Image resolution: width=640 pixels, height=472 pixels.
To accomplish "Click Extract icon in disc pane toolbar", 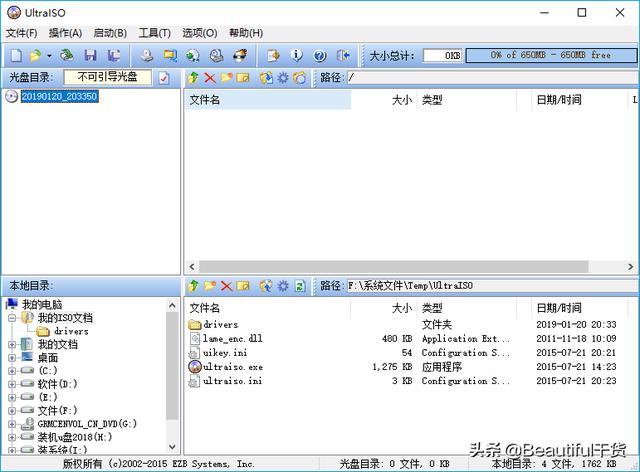I will [x=266, y=78].
